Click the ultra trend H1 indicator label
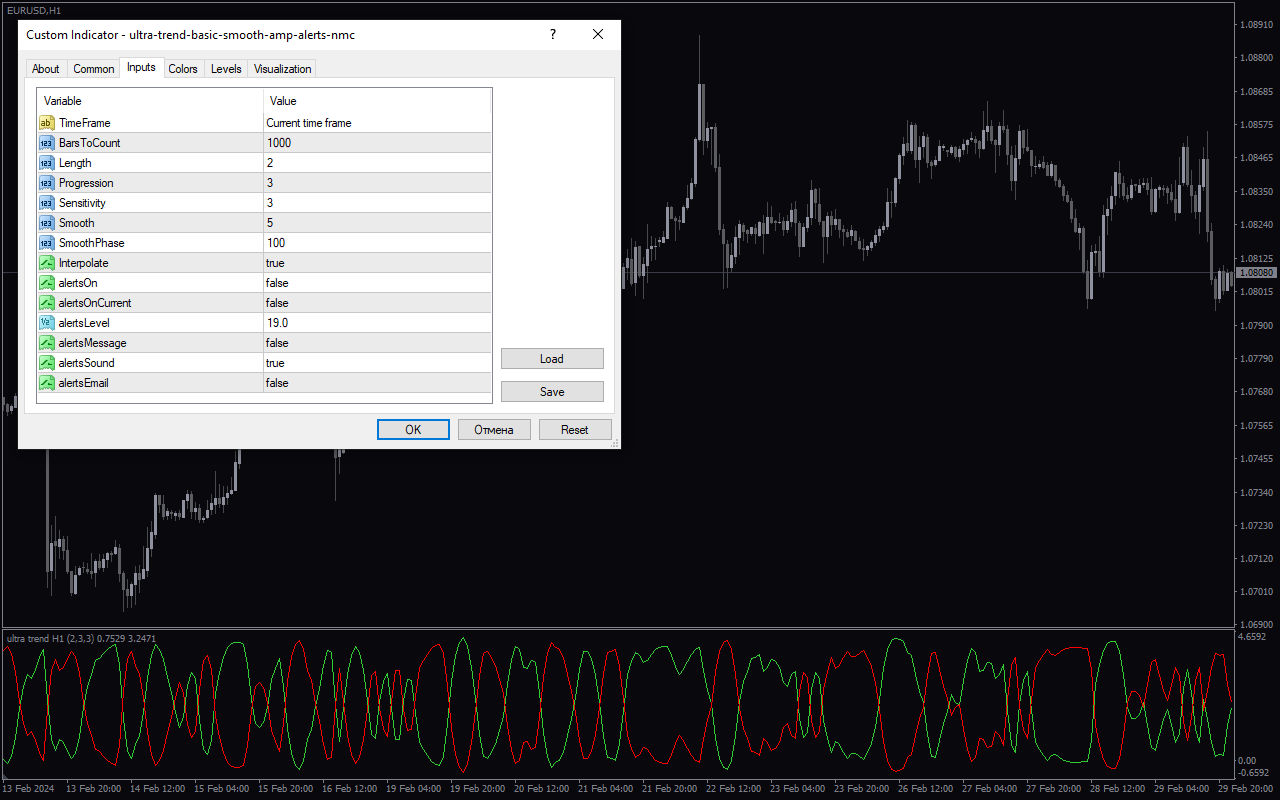 pyautogui.click(x=81, y=638)
